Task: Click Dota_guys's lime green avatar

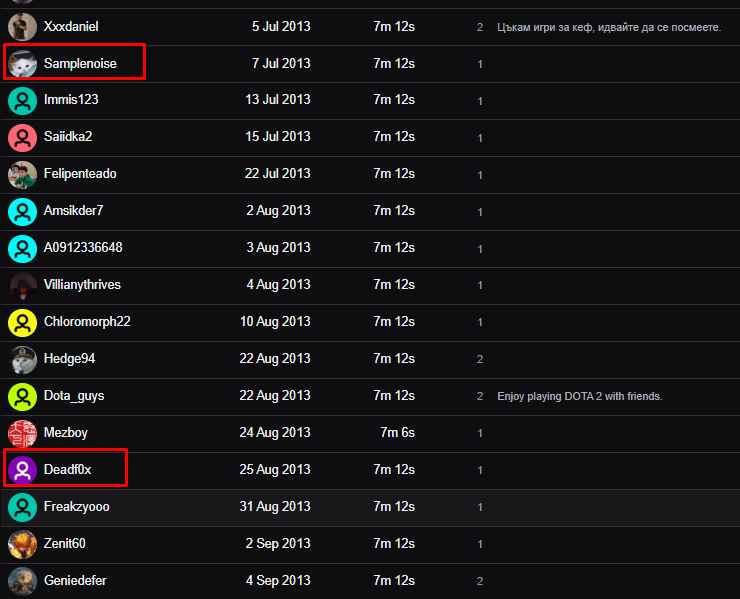Action: pyautogui.click(x=22, y=396)
